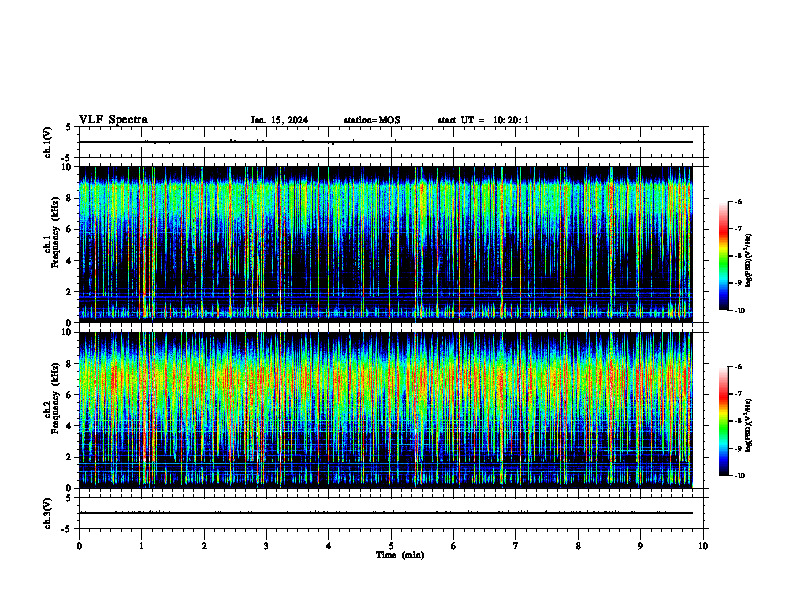The height and width of the screenshot is (612, 792).
Task: Click the "4" kHz tick of ch.2 spectrogram
Action: 70,426
